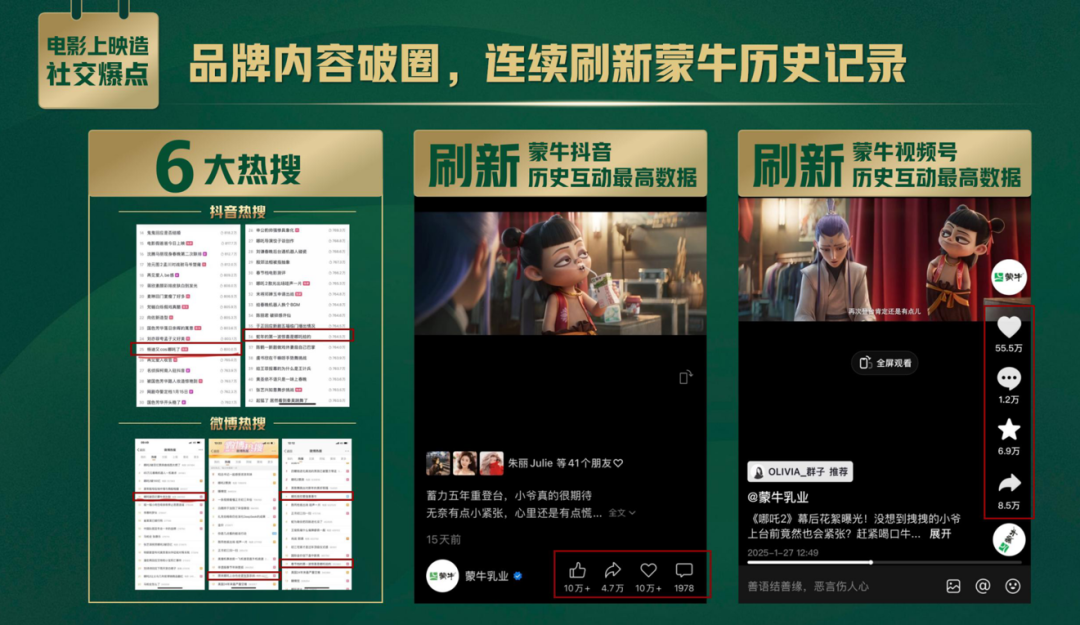The width and height of the screenshot is (1080, 625).
Task: Click the 抖音热搜 heading
Action: point(238,212)
